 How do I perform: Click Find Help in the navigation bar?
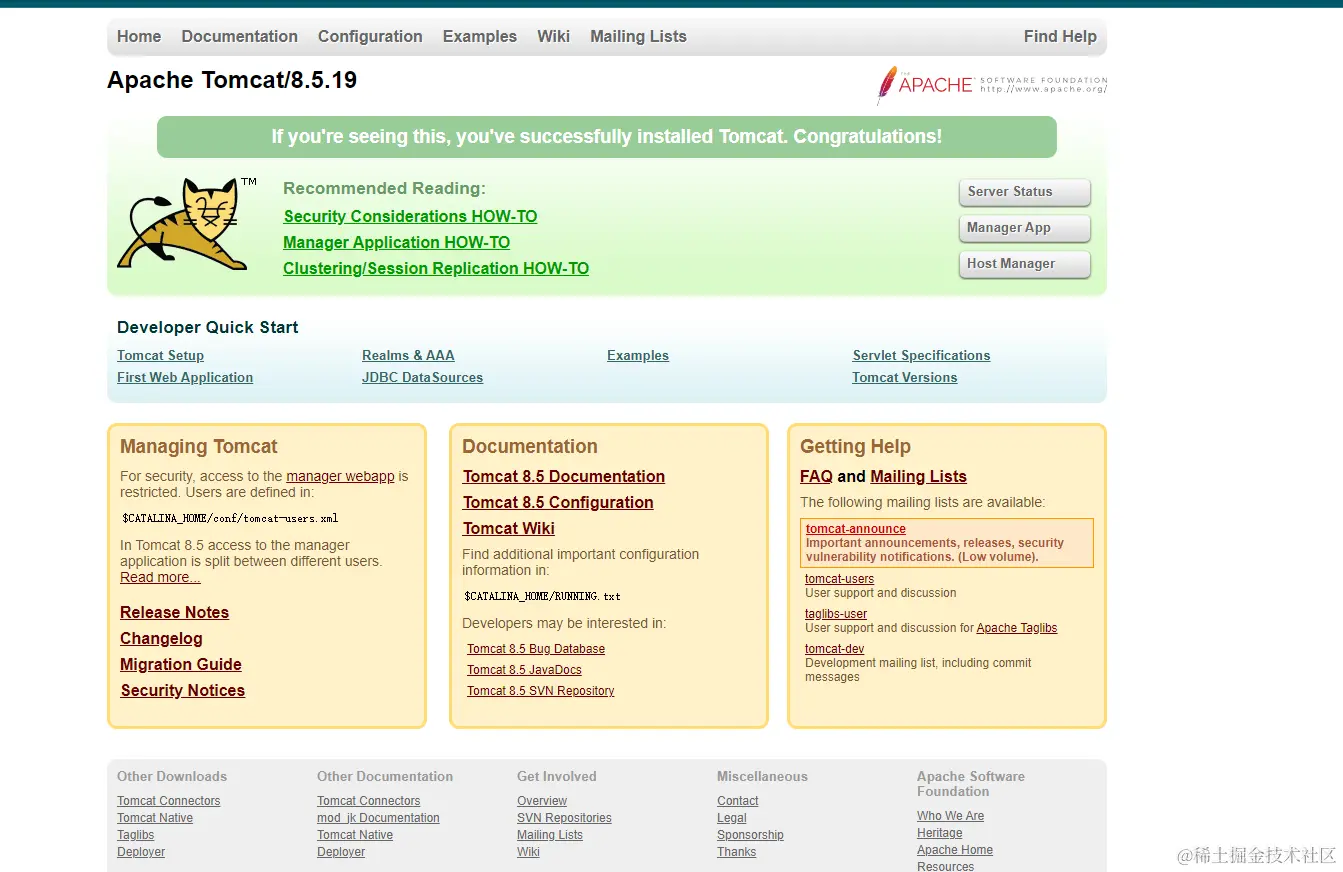[1060, 36]
